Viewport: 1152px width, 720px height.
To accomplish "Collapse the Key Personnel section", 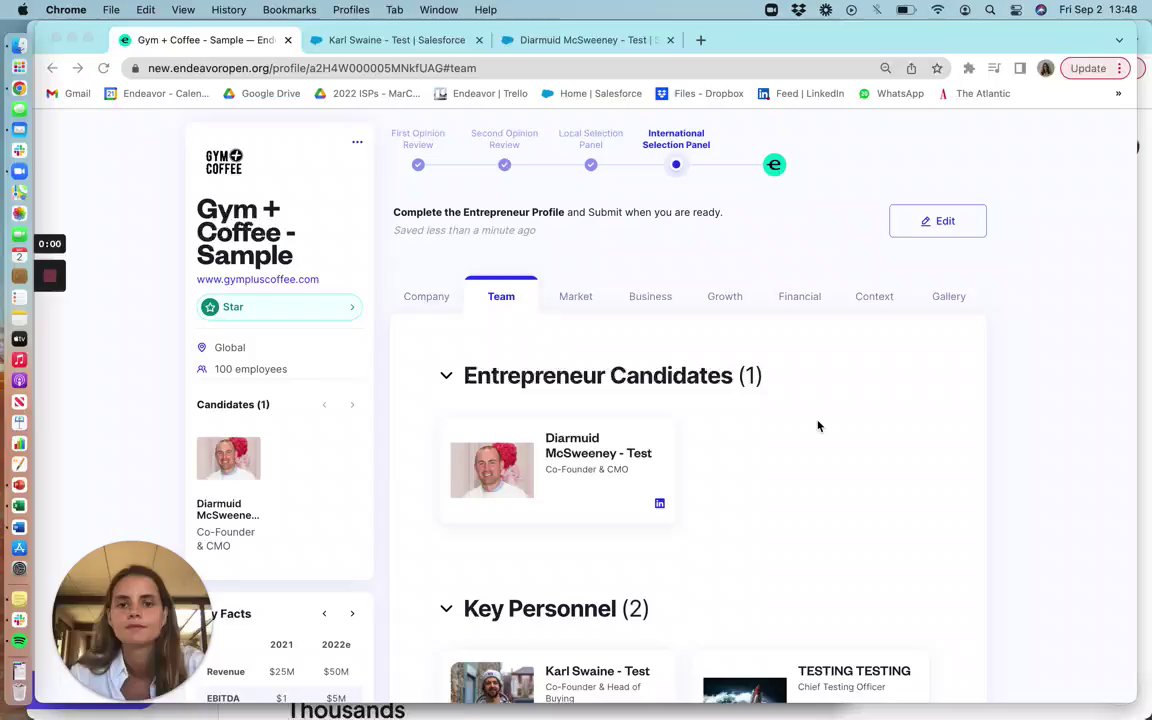I will click(446, 608).
